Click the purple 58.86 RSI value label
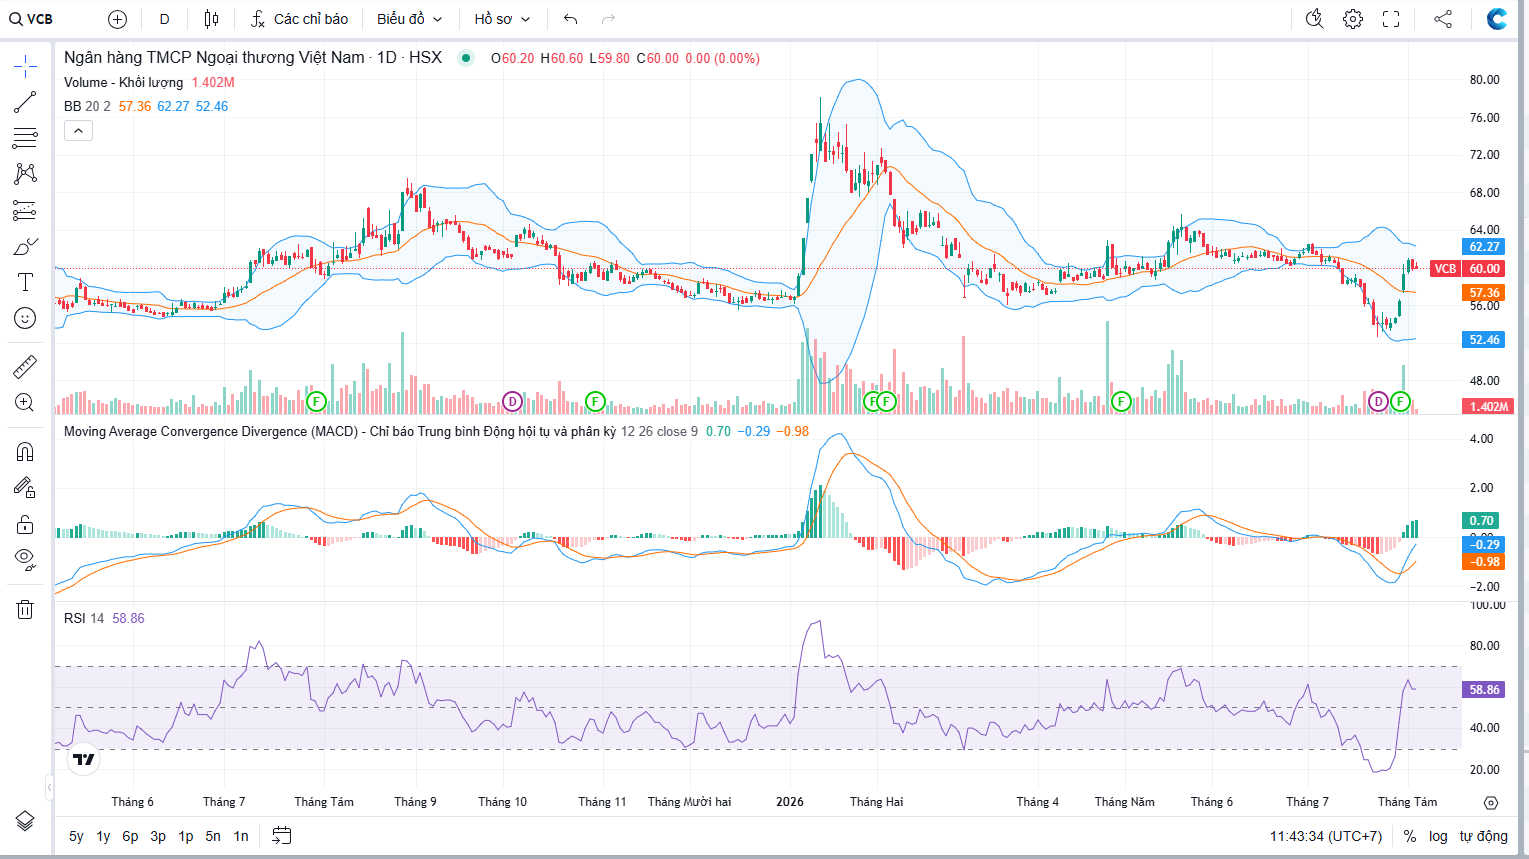This screenshot has width=1529, height=859. [x=1485, y=690]
